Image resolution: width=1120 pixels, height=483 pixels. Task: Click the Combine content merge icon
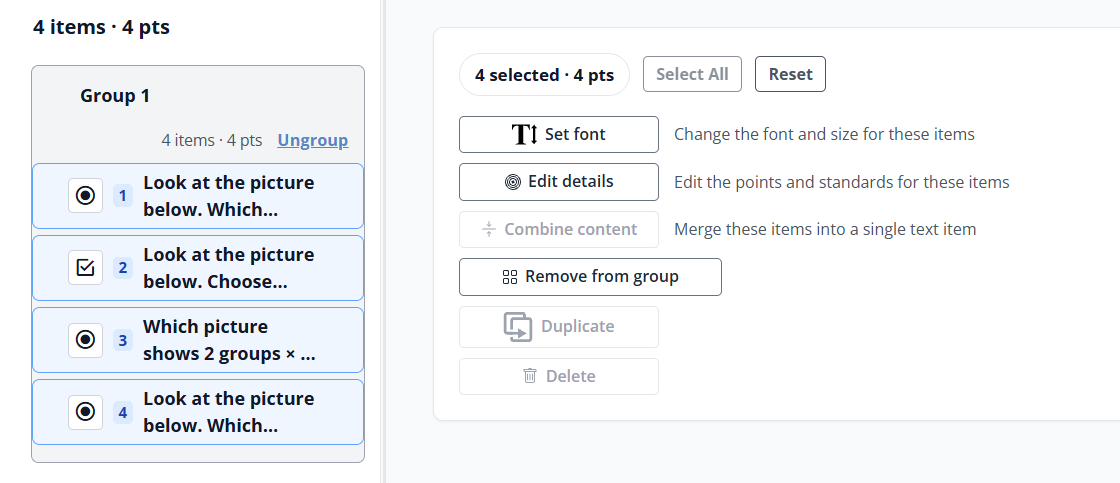(x=489, y=229)
